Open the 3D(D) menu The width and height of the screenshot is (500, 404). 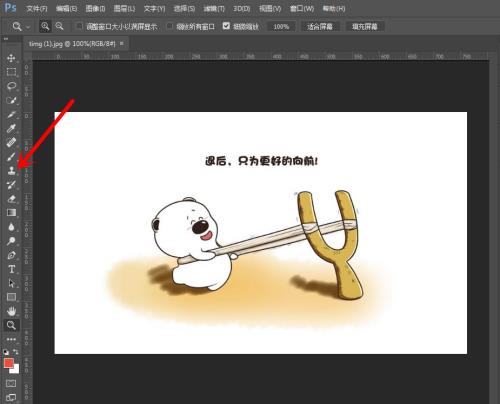pos(241,8)
